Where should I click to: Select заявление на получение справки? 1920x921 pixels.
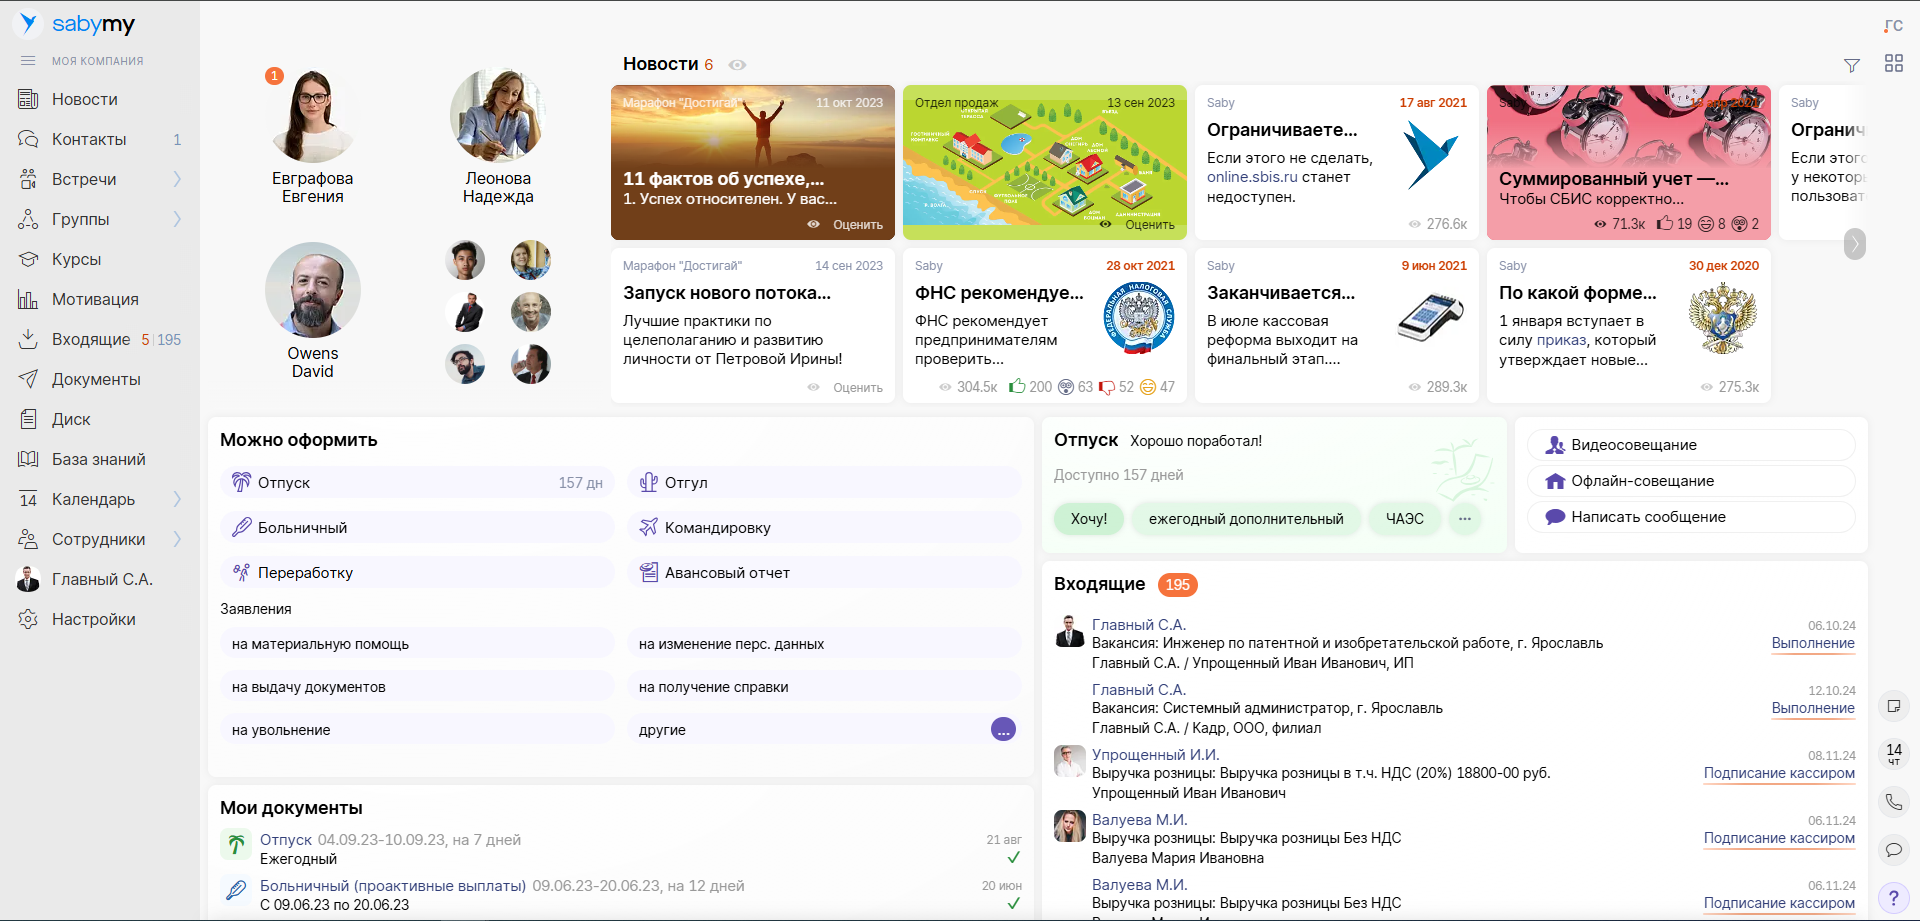click(x=824, y=687)
